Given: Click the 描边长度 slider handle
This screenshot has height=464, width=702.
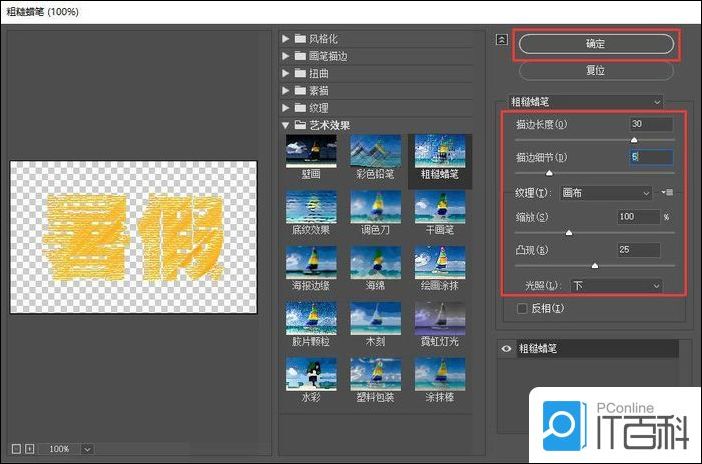Looking at the screenshot, I should click(634, 141).
